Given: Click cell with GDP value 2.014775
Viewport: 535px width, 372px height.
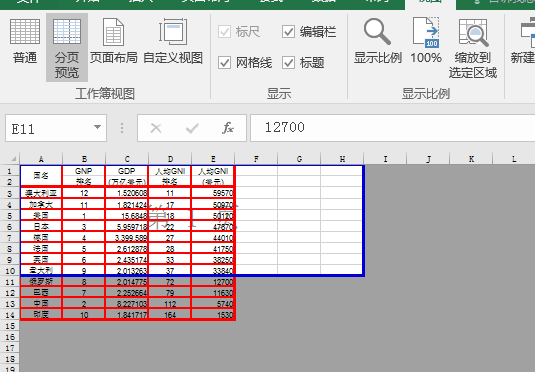Looking at the screenshot, I should pyautogui.click(x=127, y=282).
